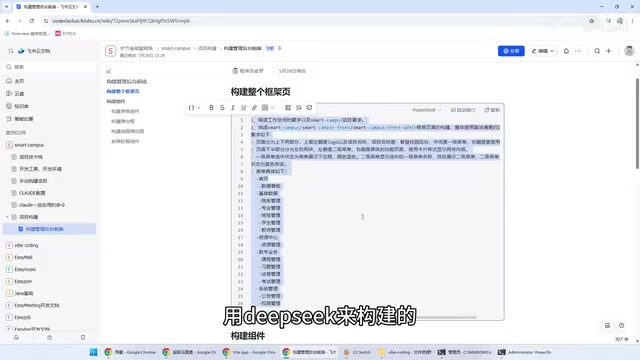This screenshot has width=640, height=360.
Task: Open EasyMeeting开发文档 in sidebar
Action: tap(37, 305)
